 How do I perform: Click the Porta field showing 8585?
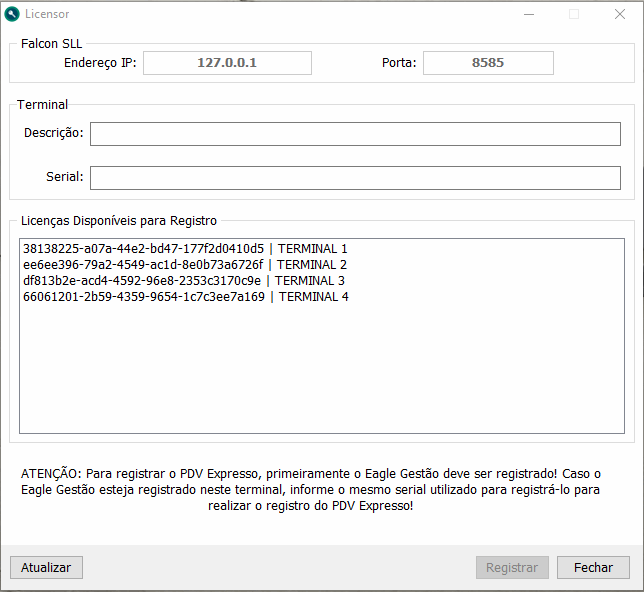[488, 63]
